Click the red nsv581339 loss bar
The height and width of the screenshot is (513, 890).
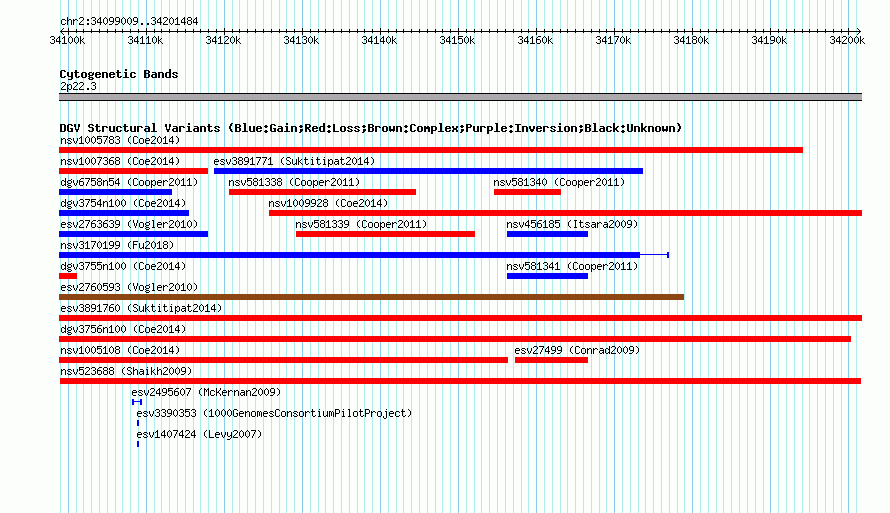click(x=385, y=234)
